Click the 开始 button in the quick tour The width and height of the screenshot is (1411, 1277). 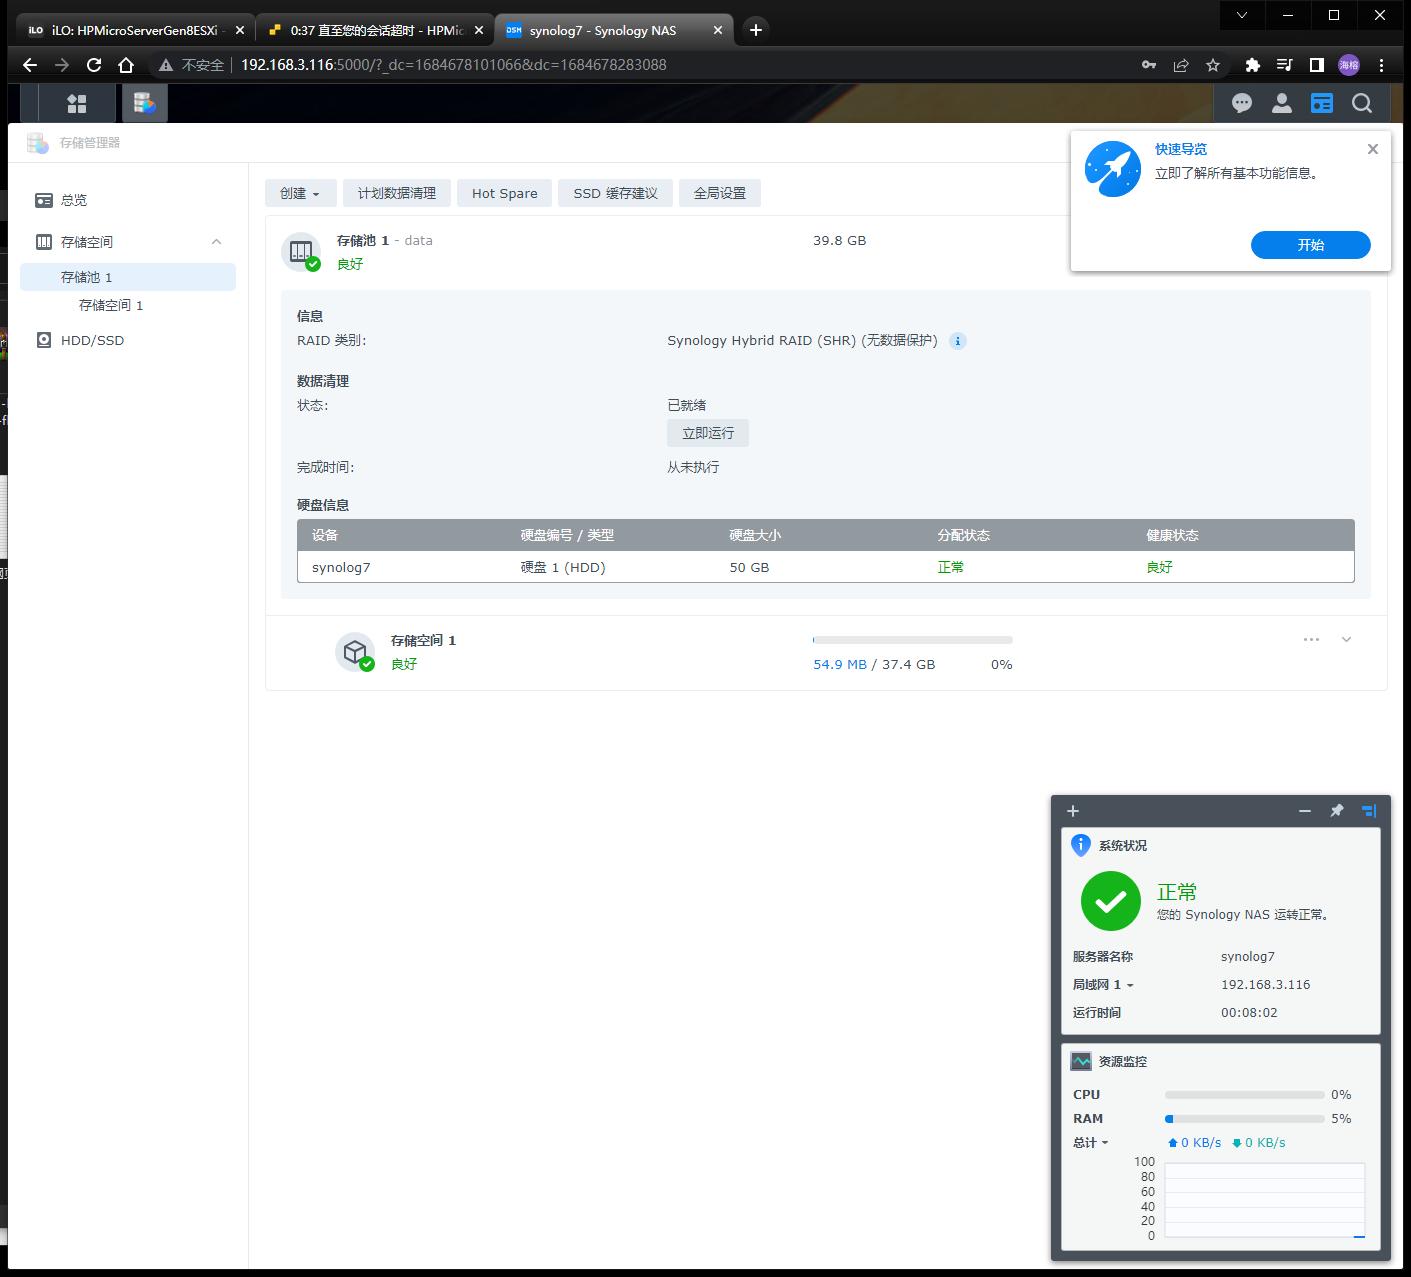(x=1310, y=245)
